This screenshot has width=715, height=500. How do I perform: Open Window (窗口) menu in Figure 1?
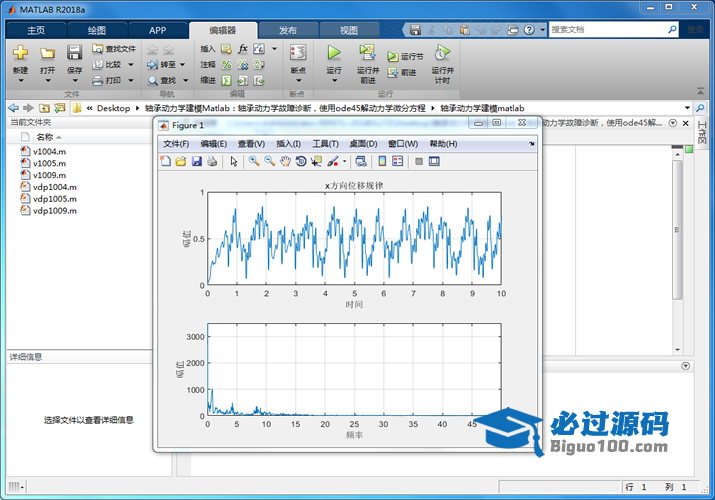[403, 144]
